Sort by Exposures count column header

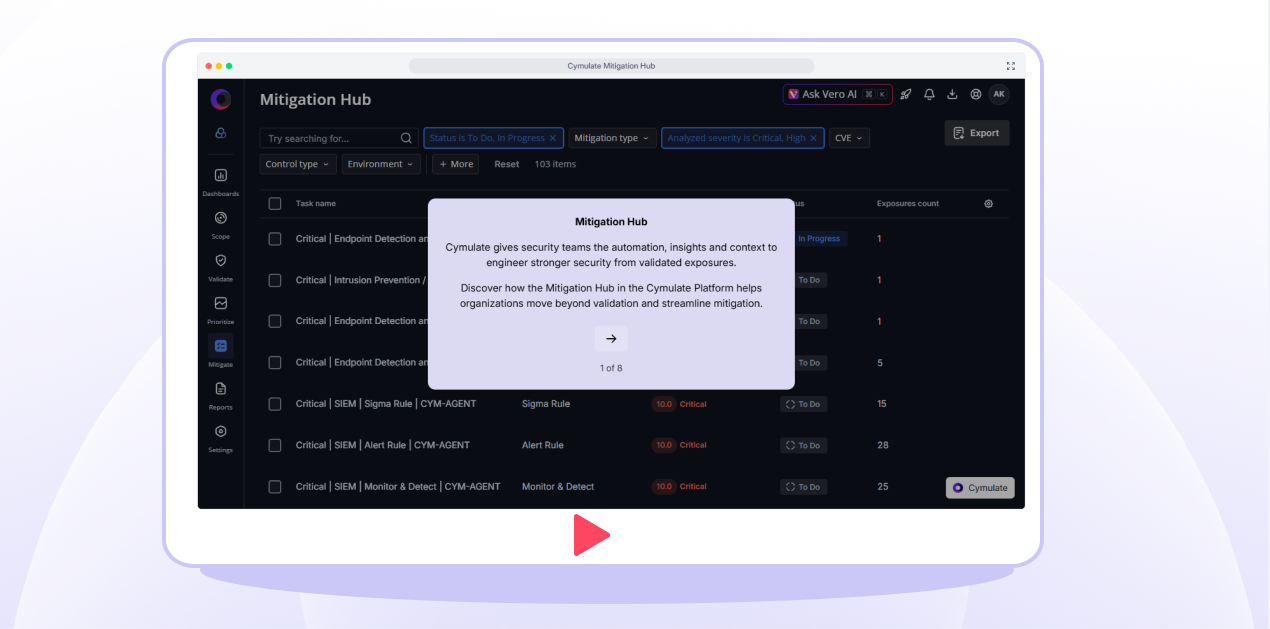[x=908, y=203]
